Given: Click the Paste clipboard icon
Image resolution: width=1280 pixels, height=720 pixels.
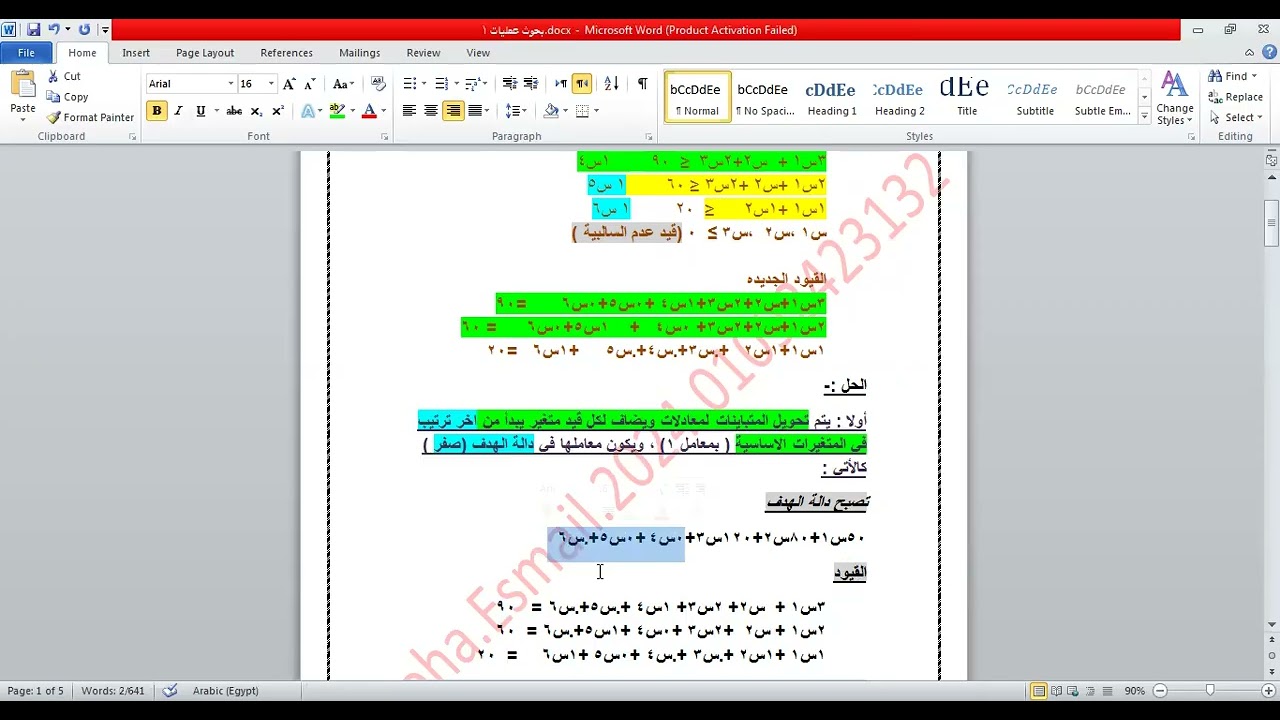Looking at the screenshot, I should pos(22,85).
